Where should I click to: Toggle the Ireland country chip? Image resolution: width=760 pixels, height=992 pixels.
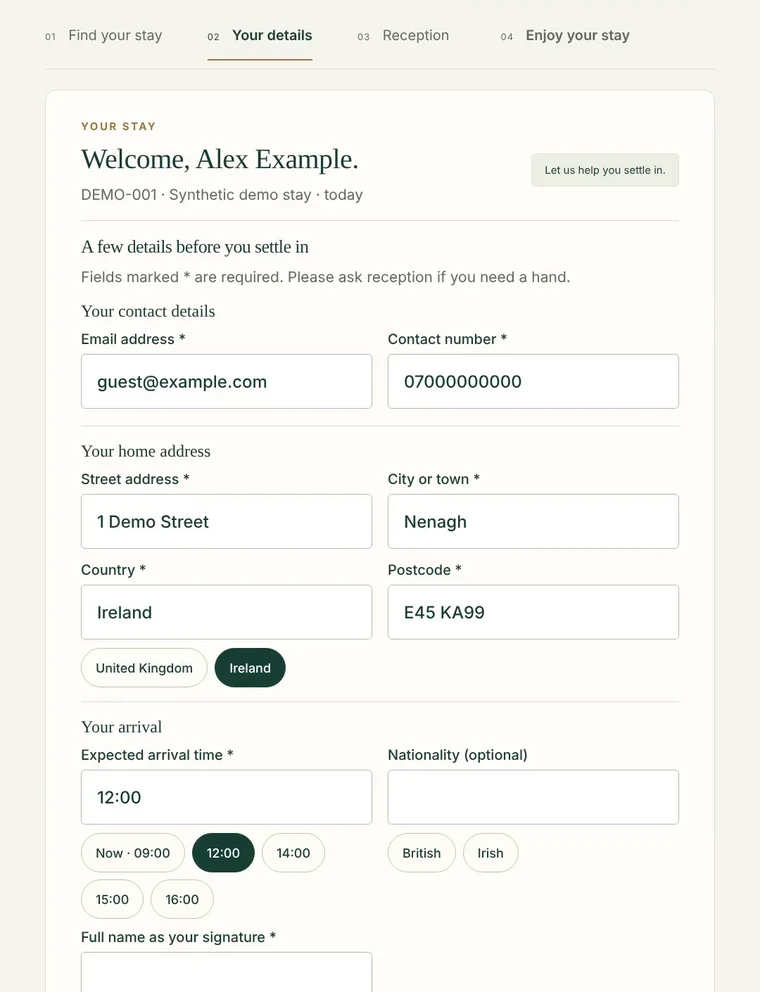[x=250, y=667]
